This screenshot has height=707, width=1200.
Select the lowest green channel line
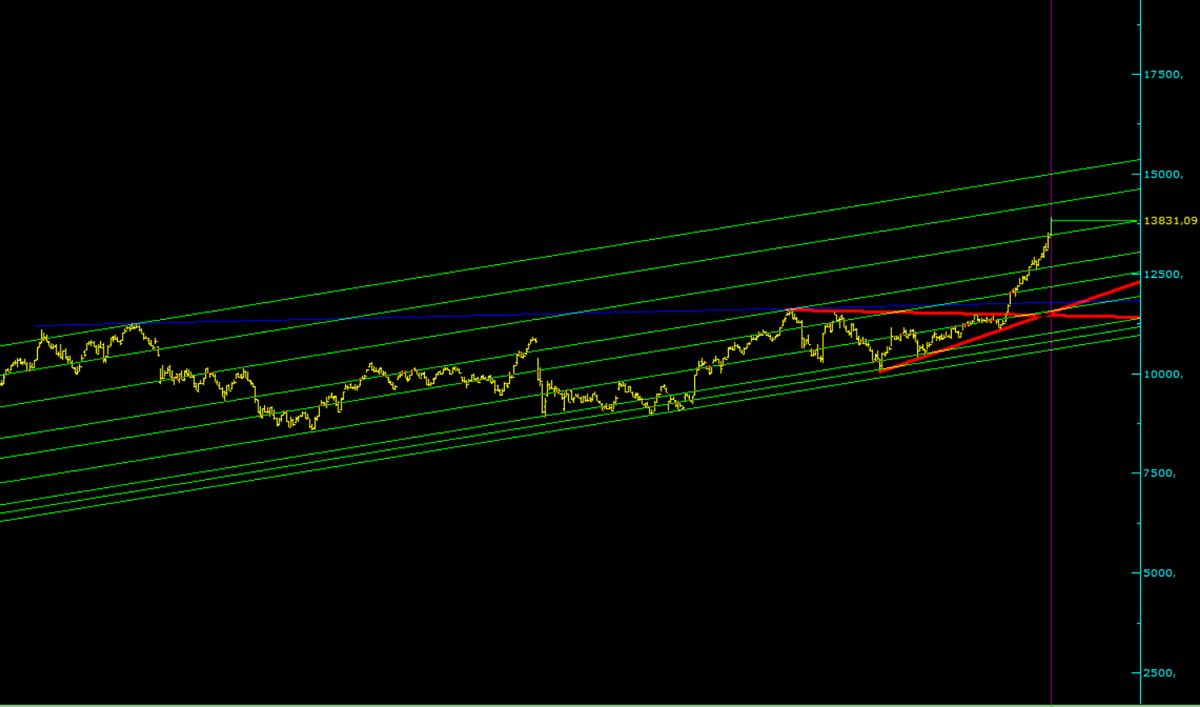click(x=570, y=428)
